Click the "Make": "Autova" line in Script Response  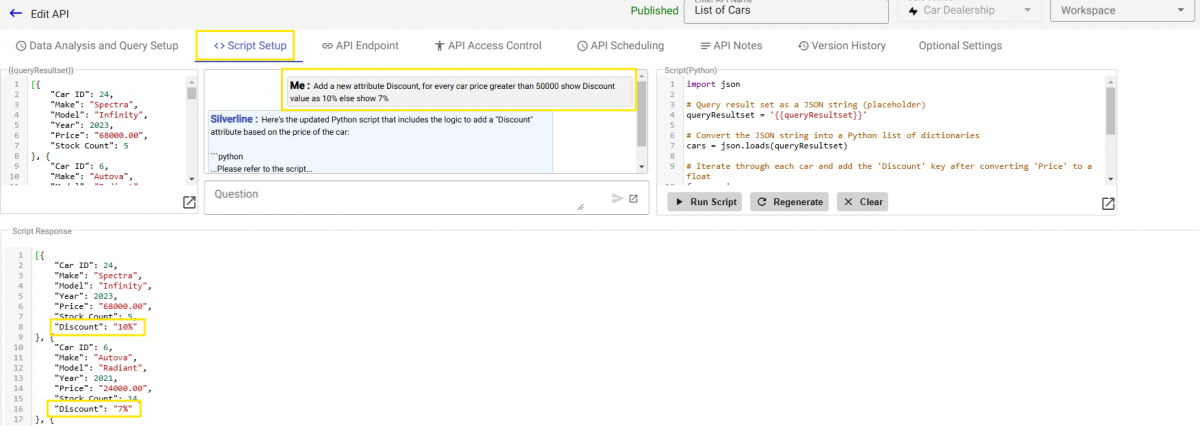[x=98, y=357]
